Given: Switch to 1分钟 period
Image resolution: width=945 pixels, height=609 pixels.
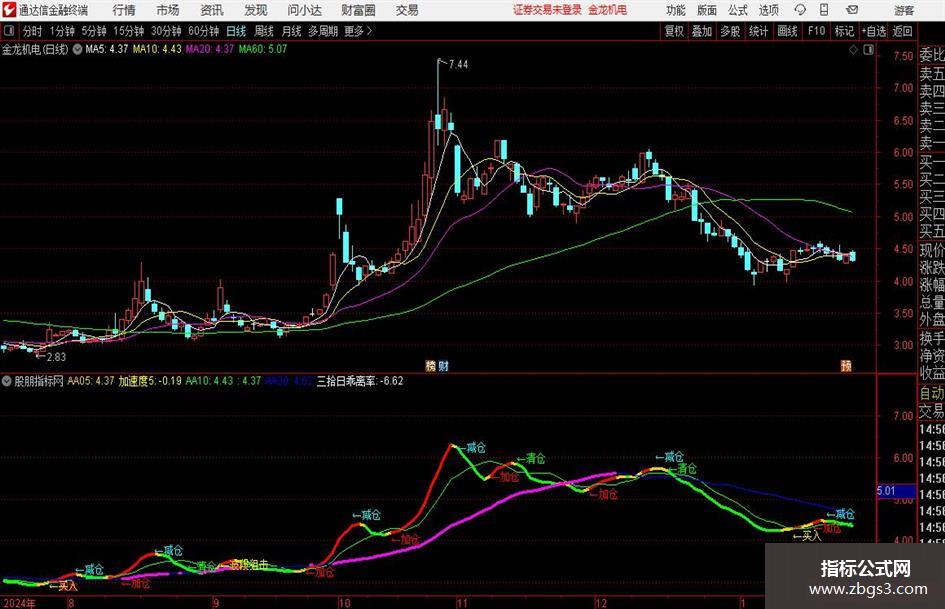Looking at the screenshot, I should point(61,31).
